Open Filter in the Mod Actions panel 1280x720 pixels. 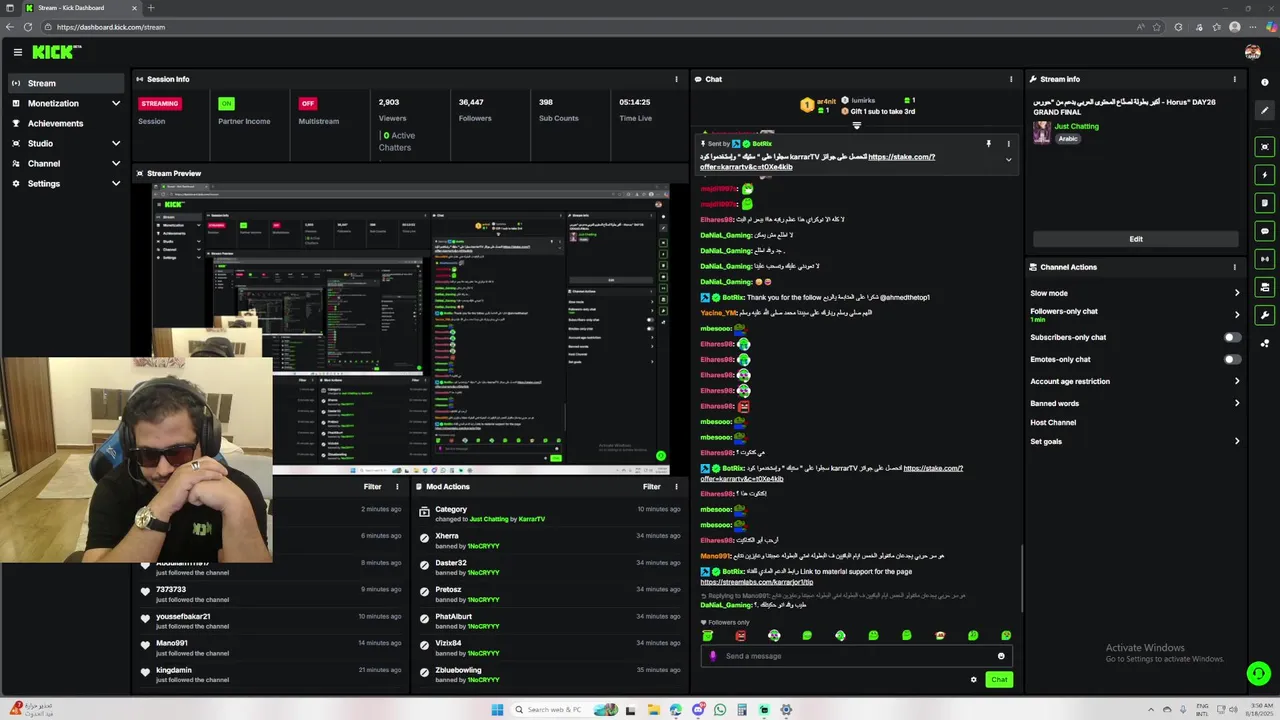652,487
